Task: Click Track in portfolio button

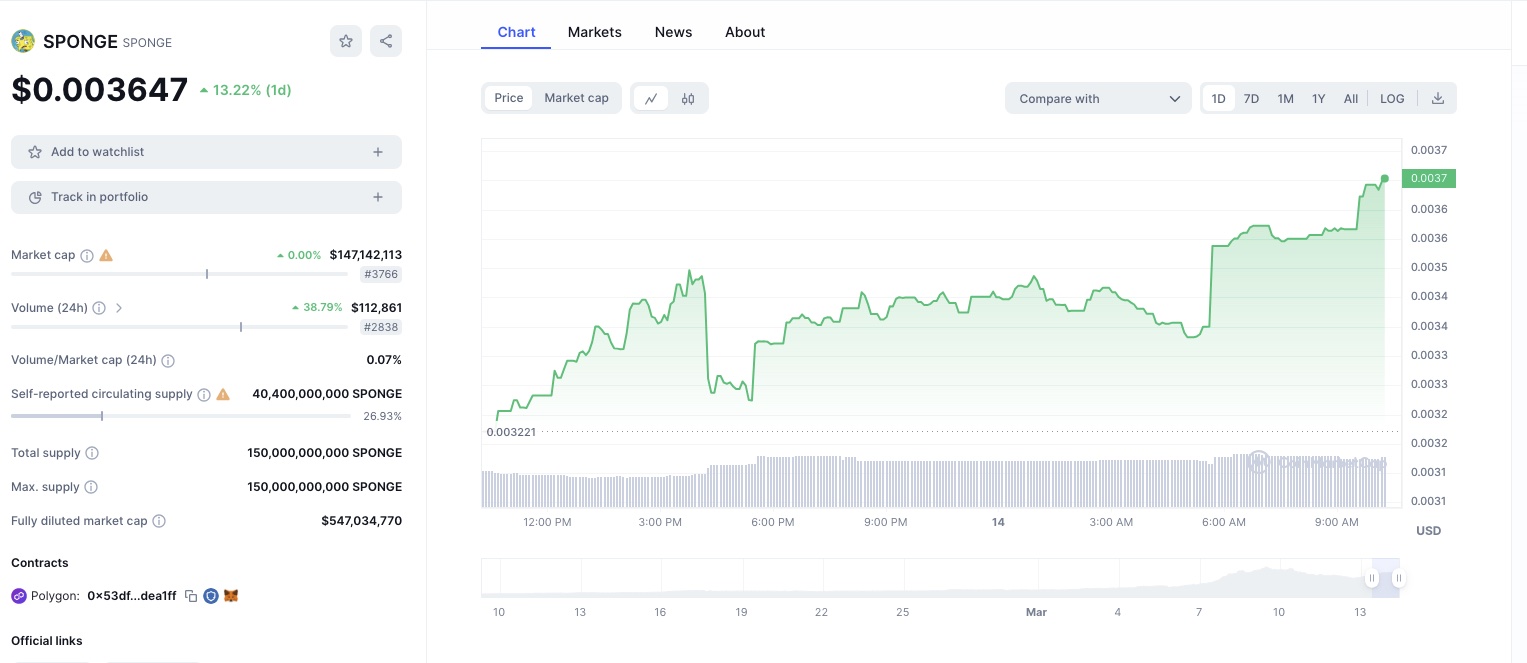Action: pyautogui.click(x=206, y=197)
